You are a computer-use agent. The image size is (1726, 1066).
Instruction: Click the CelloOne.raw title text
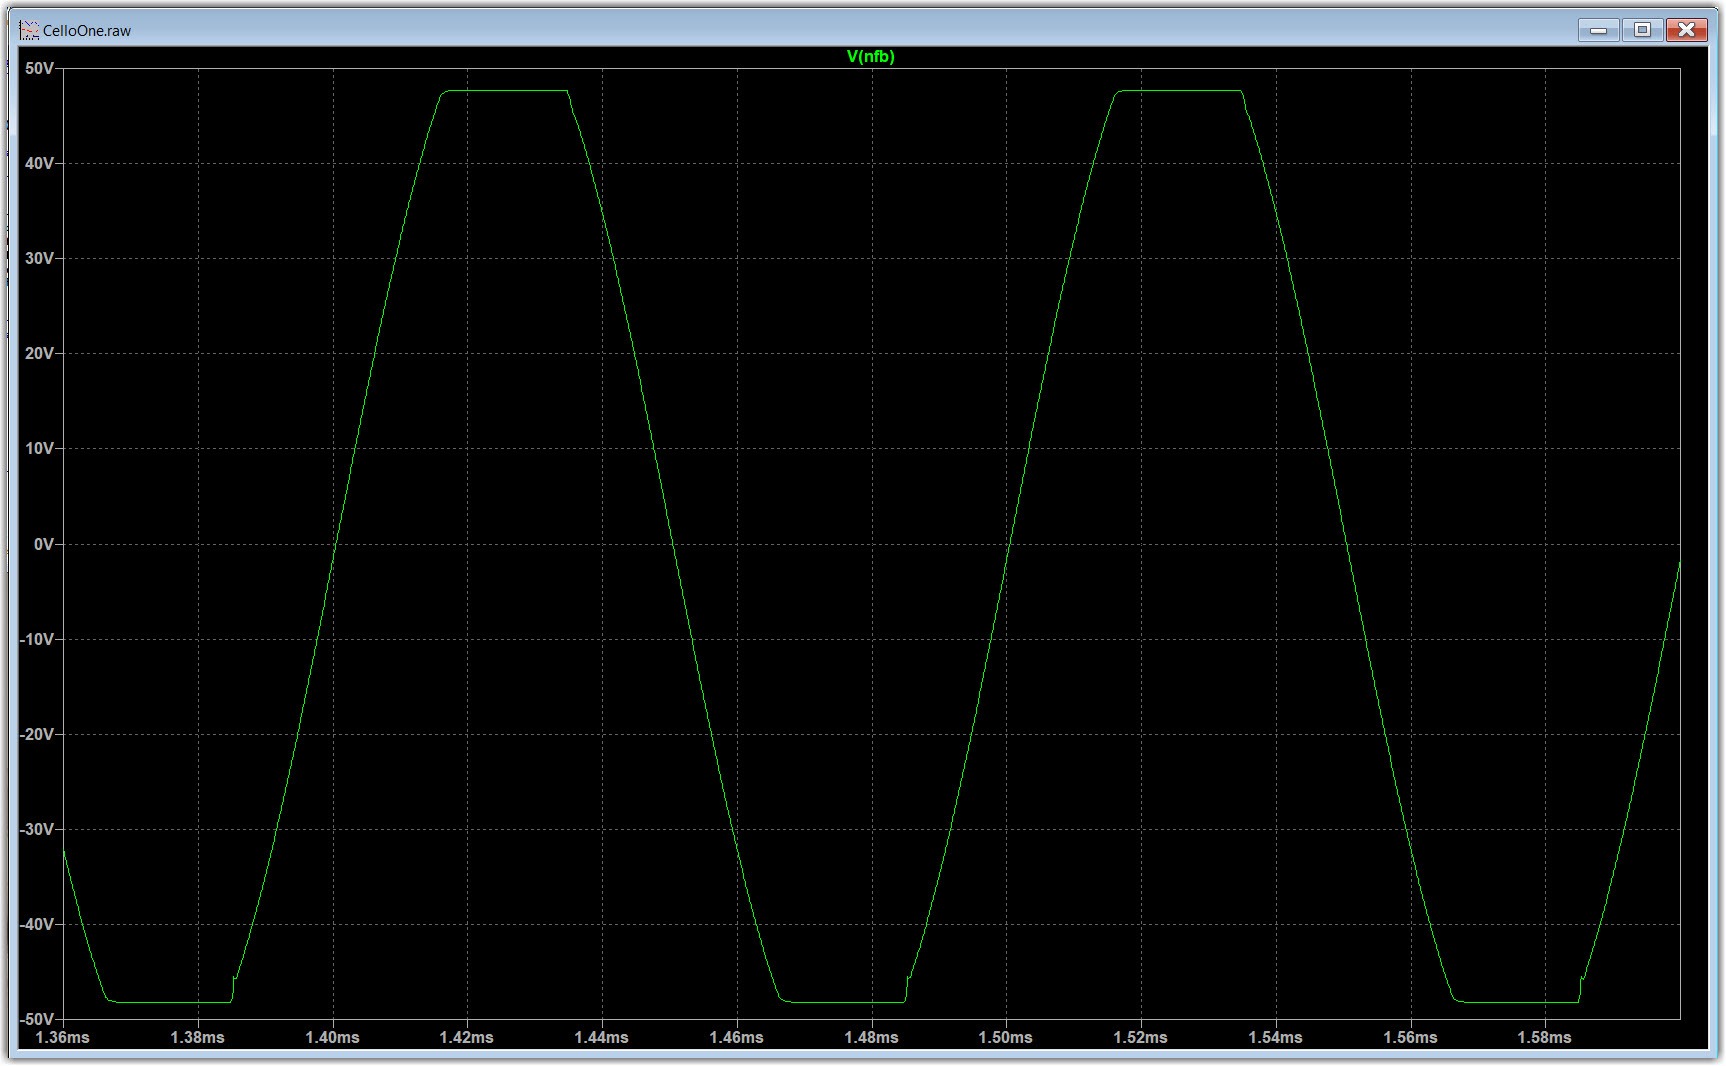87,31
